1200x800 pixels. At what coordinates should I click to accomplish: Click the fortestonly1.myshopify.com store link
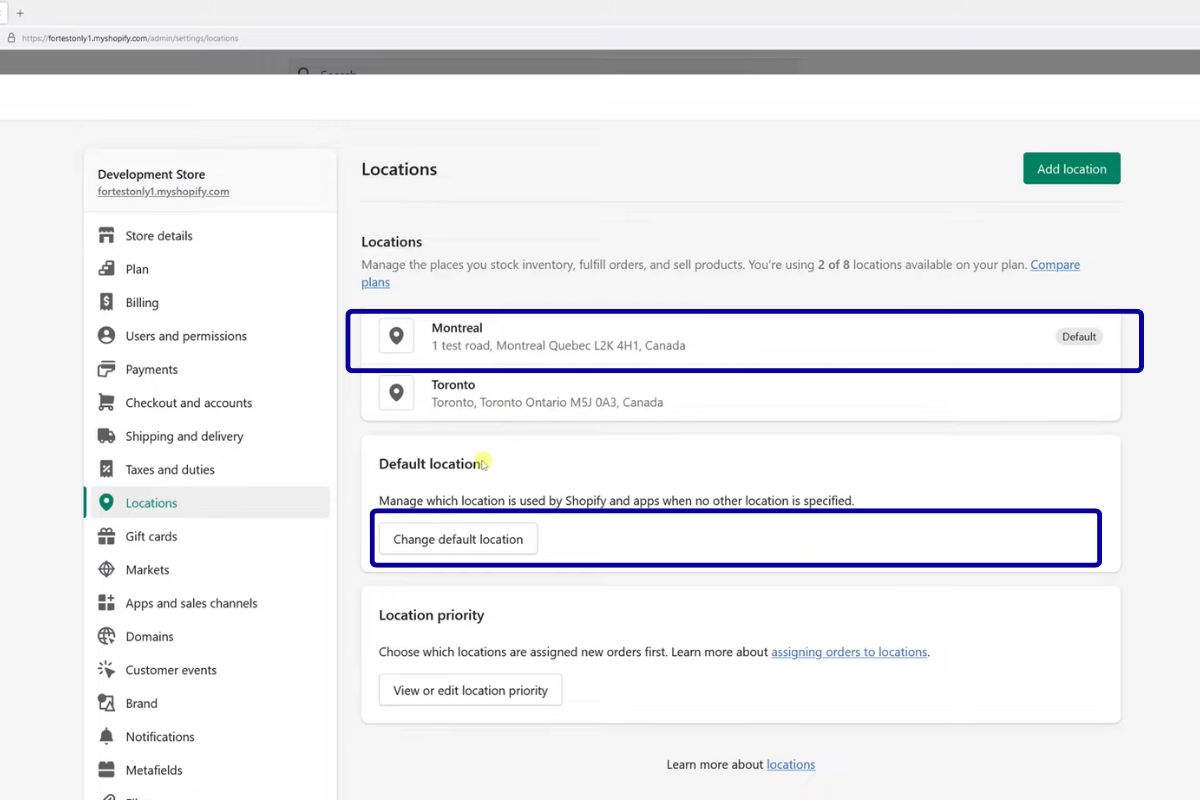(x=163, y=191)
